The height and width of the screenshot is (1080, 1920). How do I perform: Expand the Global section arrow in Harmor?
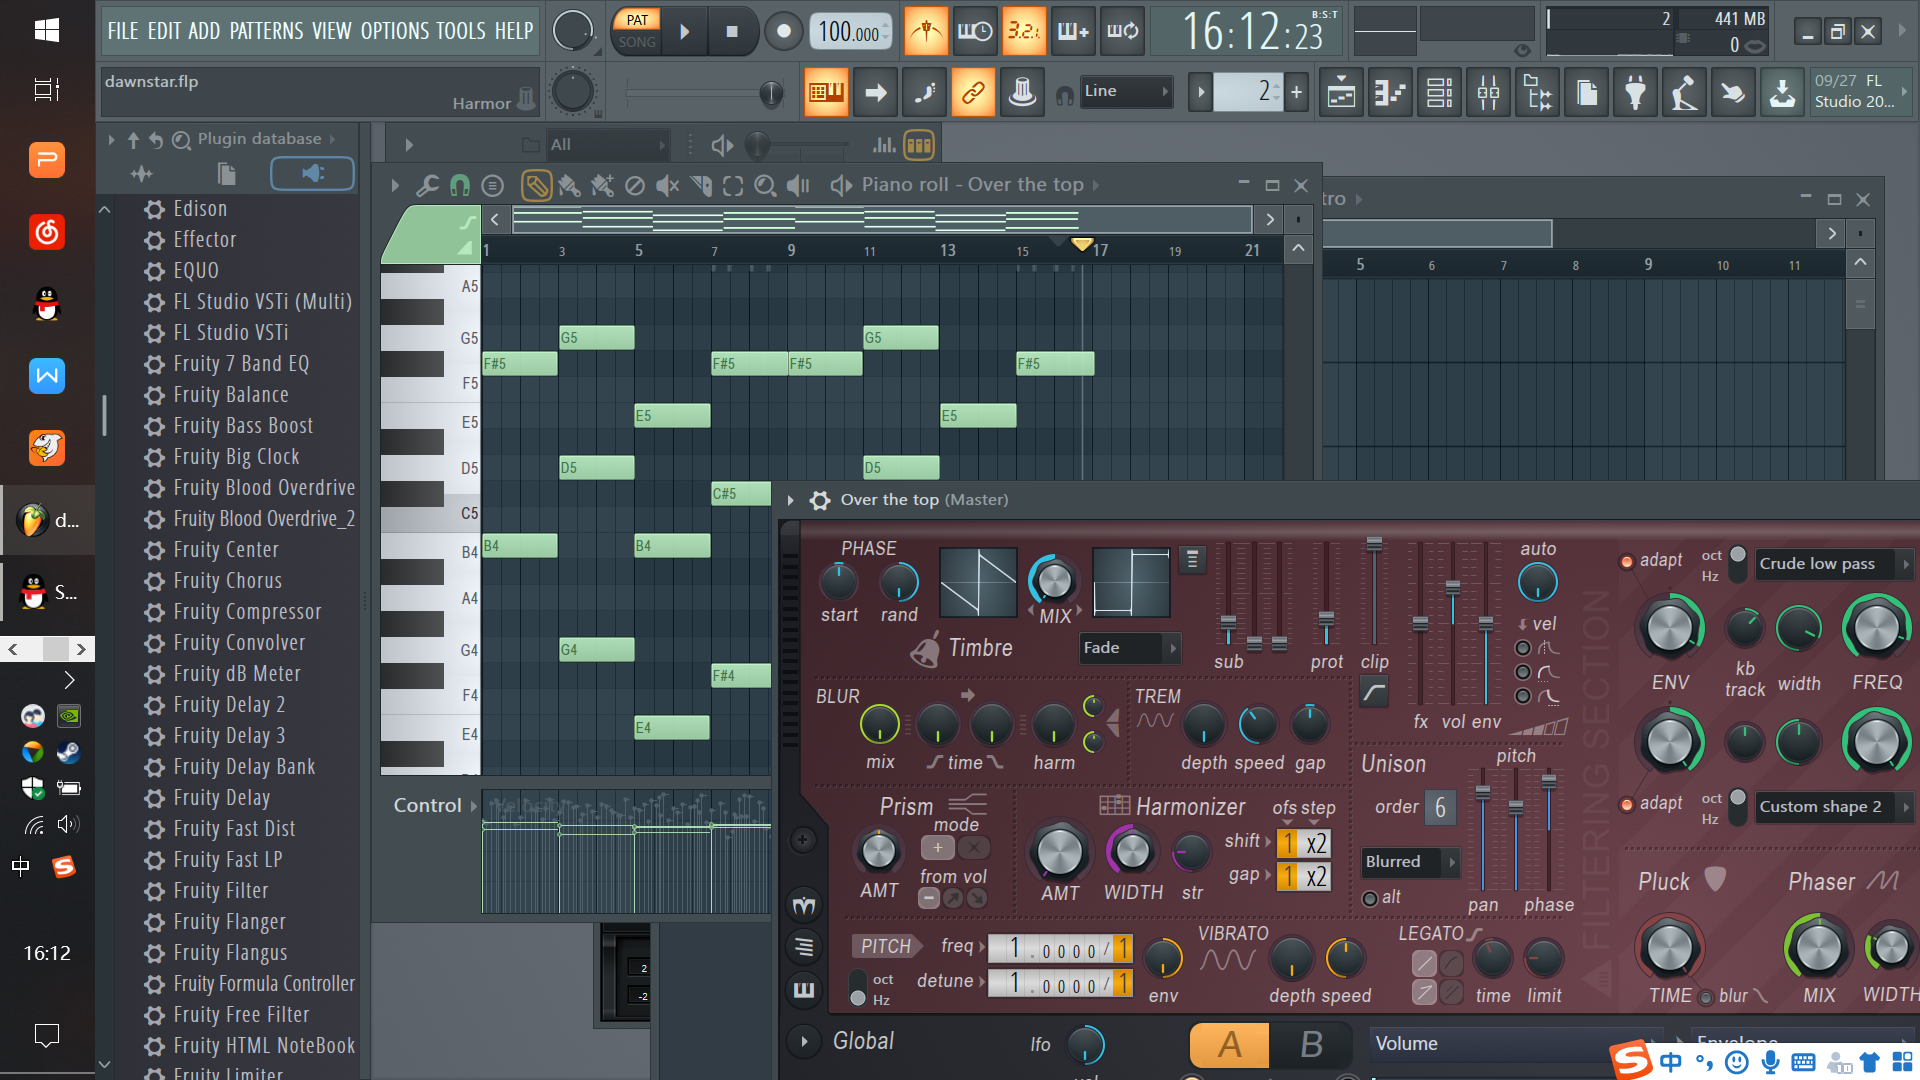pyautogui.click(x=803, y=1042)
